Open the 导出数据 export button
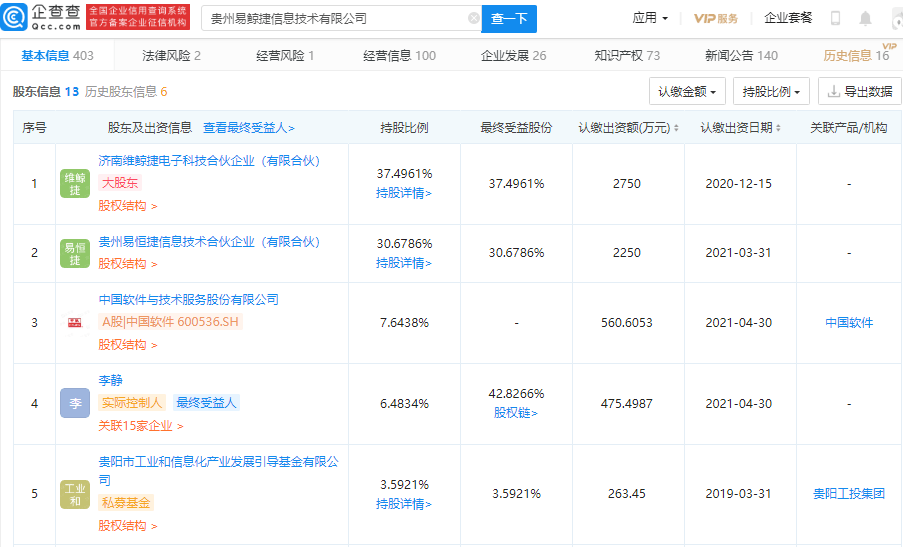This screenshot has height=547, width=903. pos(859,92)
